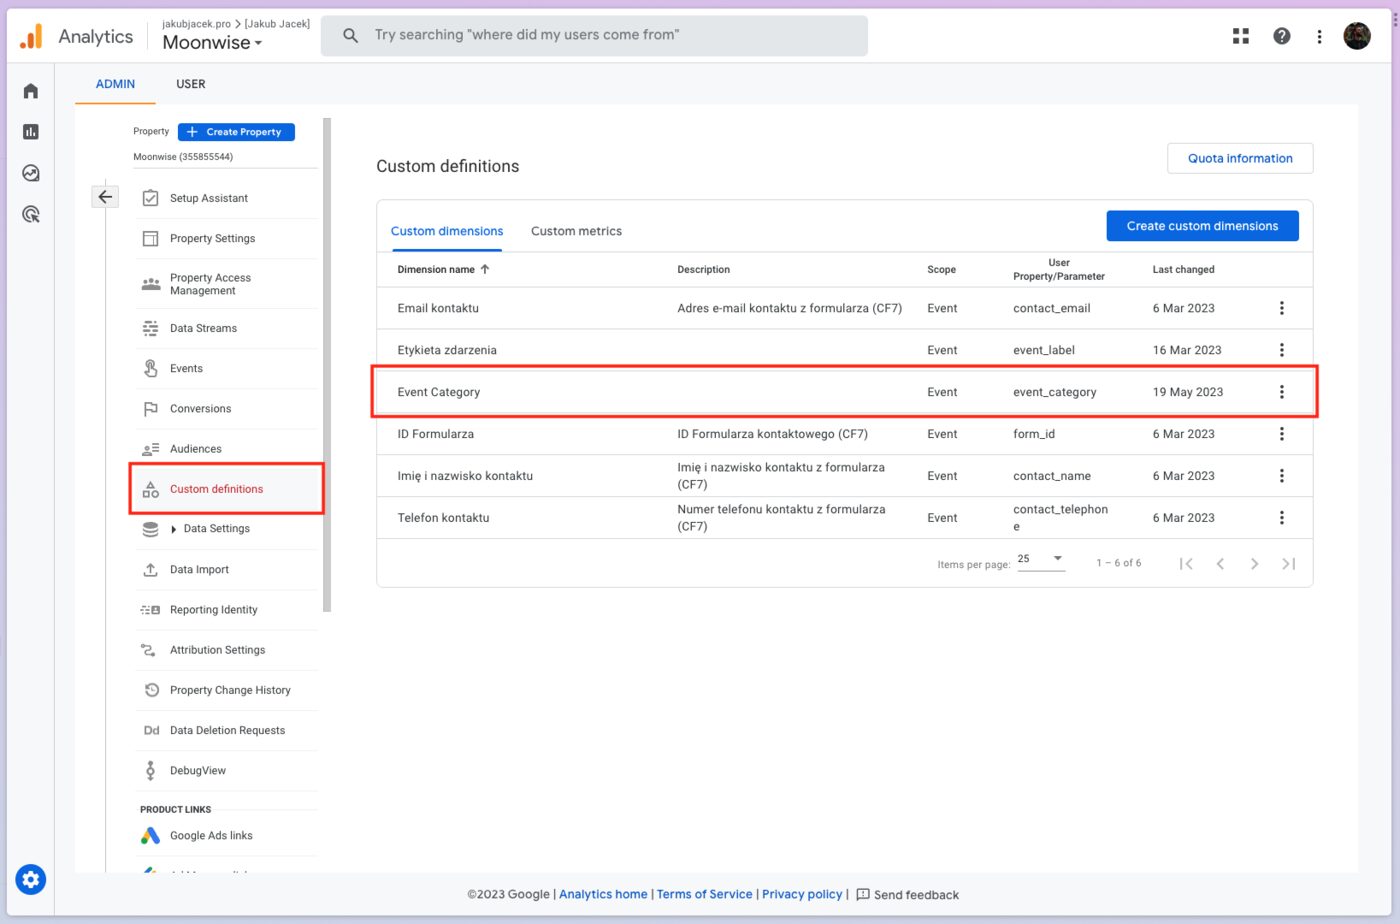Viewport: 1400px width, 924px height.
Task: Open the Items per page dropdown
Action: pyautogui.click(x=1040, y=559)
